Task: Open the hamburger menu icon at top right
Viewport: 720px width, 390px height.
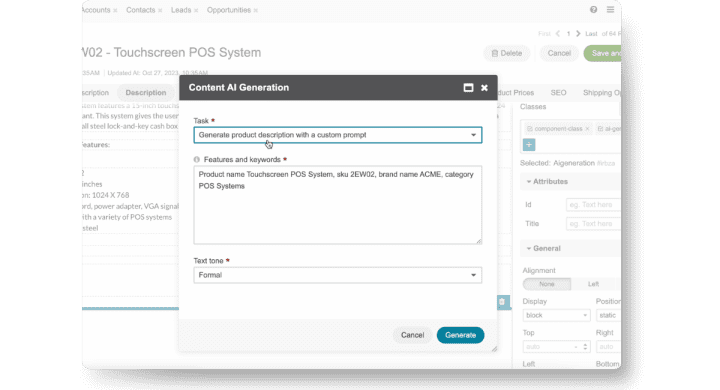Action: tap(610, 10)
